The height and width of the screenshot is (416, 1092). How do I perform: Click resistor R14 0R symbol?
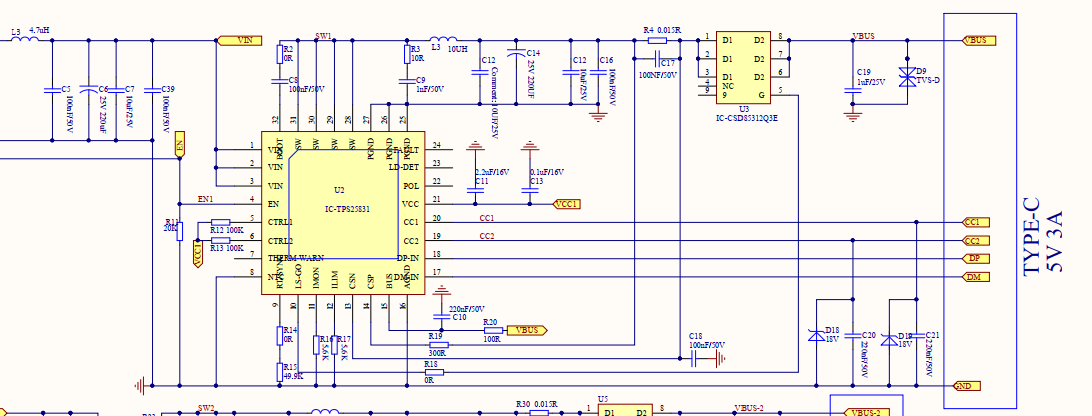pos(280,335)
